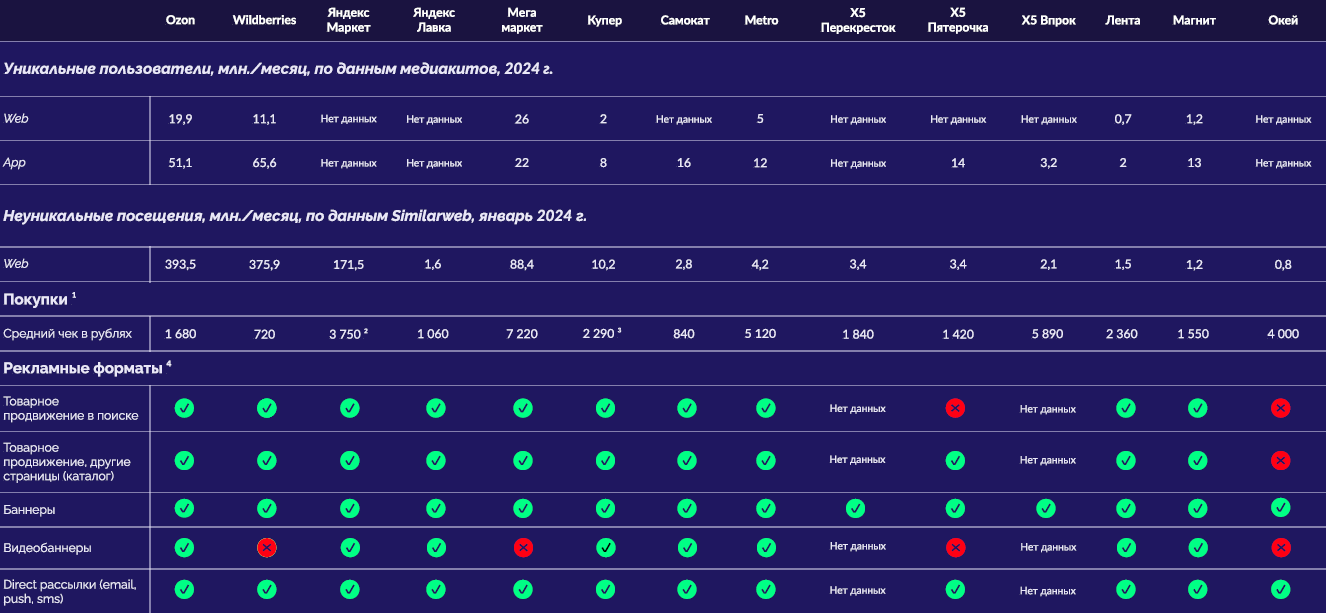Click Окей green check in Баннеры row
This screenshot has height=613, width=1326.
point(1281,508)
